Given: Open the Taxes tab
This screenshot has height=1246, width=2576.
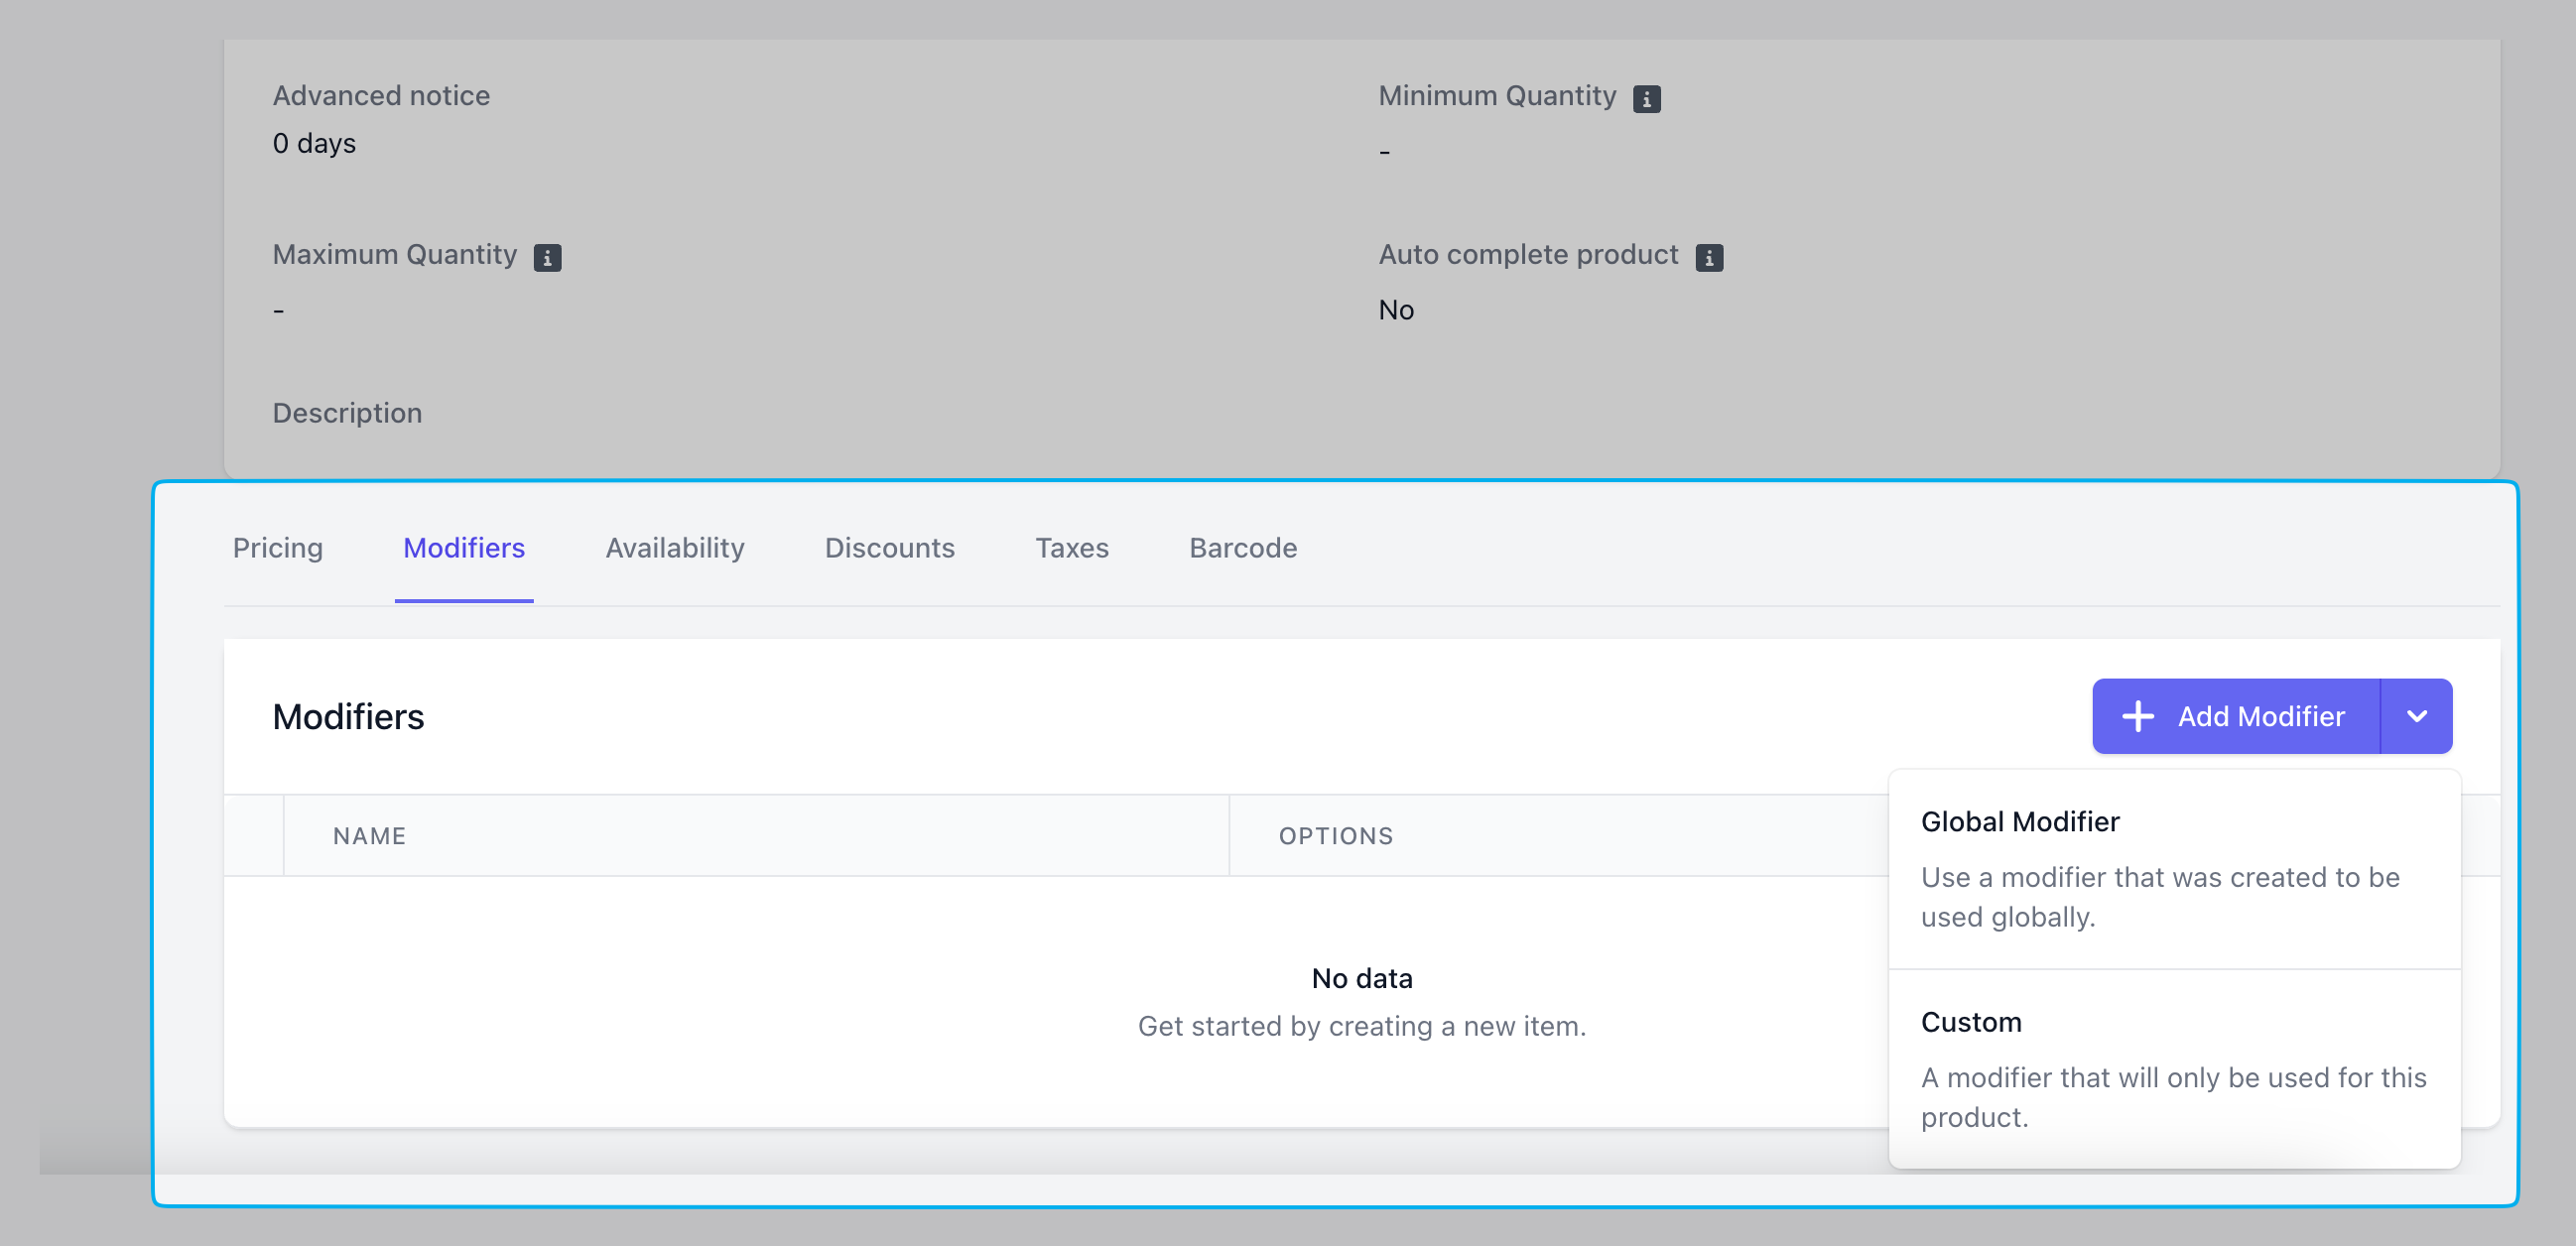Looking at the screenshot, I should click(1071, 548).
